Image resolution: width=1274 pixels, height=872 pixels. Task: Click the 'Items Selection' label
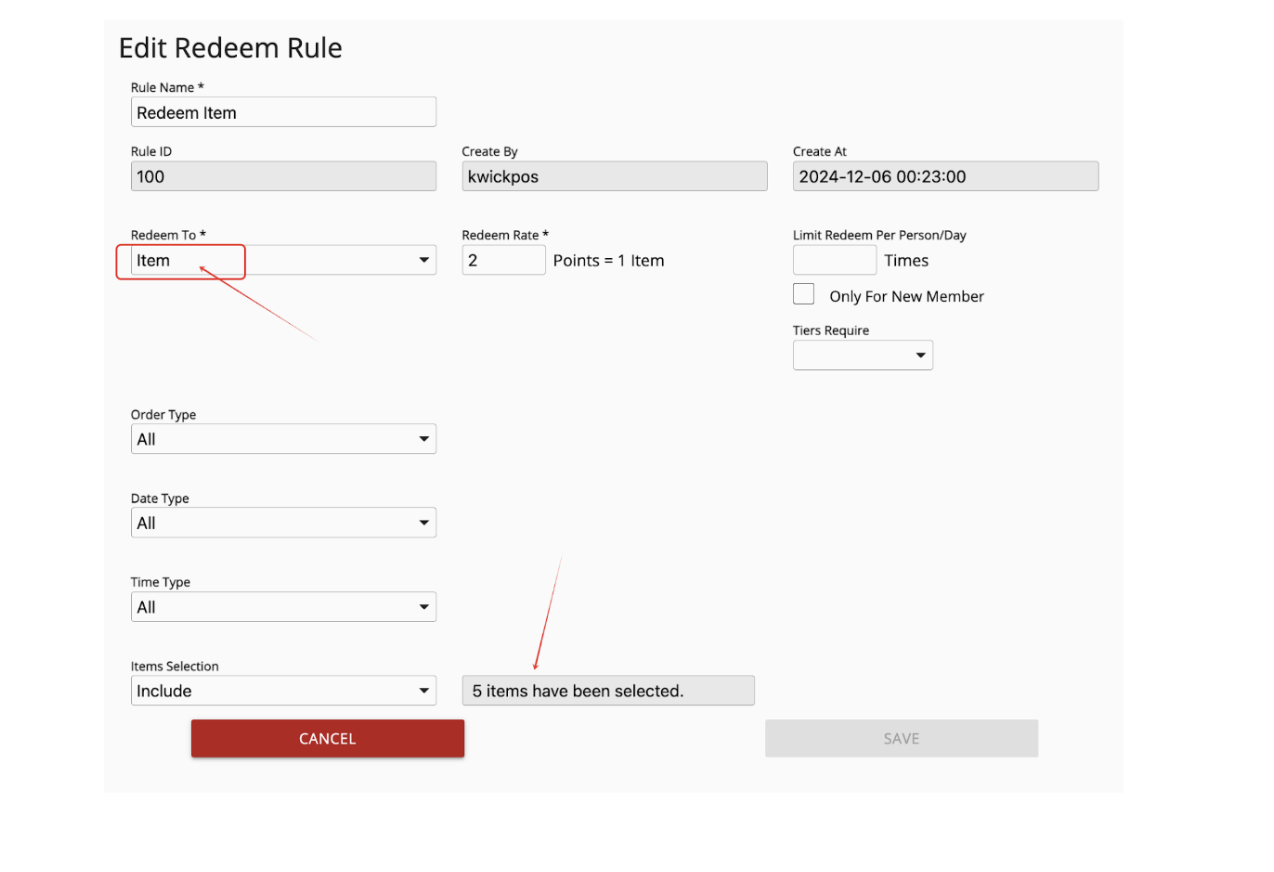click(x=174, y=666)
